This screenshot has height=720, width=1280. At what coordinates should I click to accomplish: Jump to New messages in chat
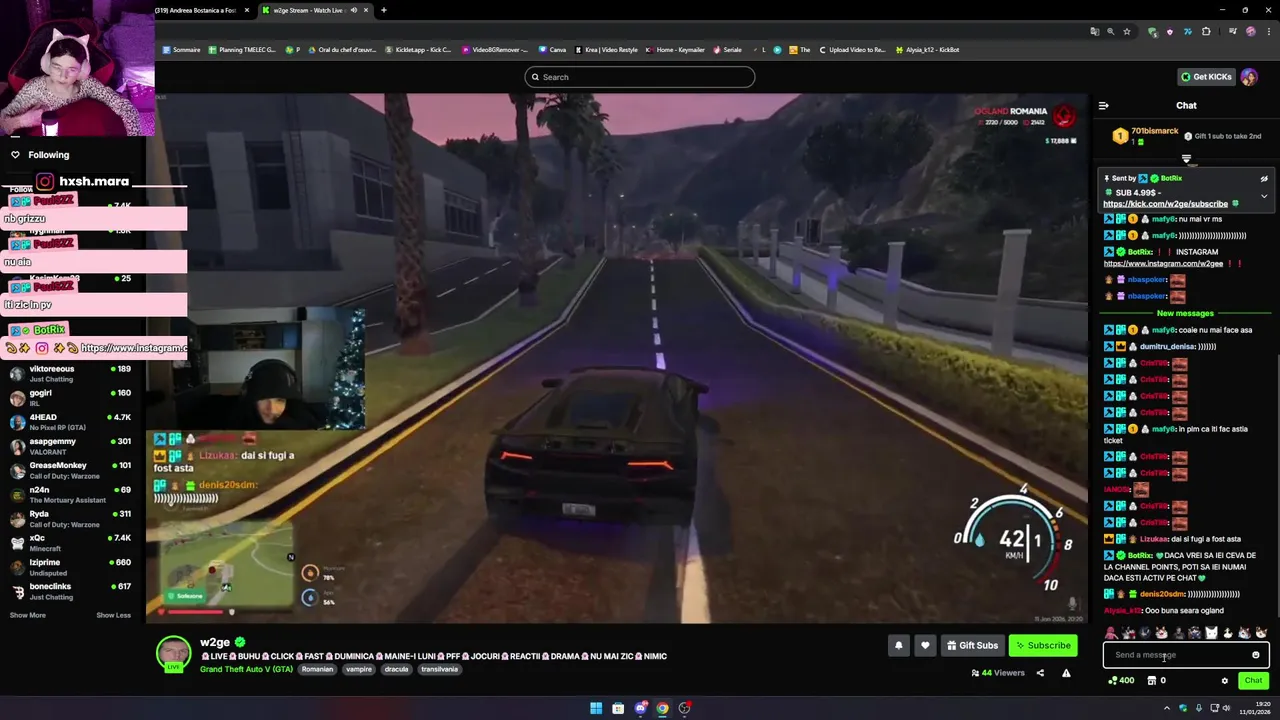(x=1185, y=313)
